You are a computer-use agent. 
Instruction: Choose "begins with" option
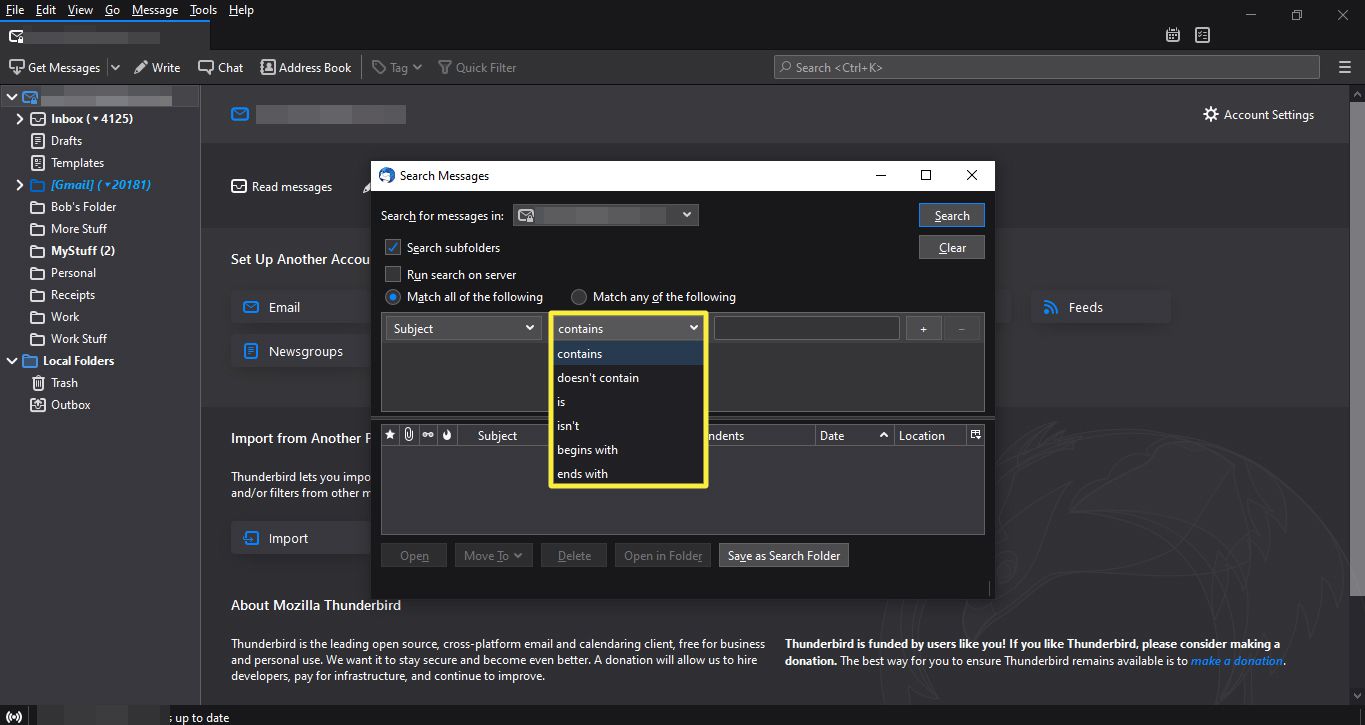(x=628, y=450)
